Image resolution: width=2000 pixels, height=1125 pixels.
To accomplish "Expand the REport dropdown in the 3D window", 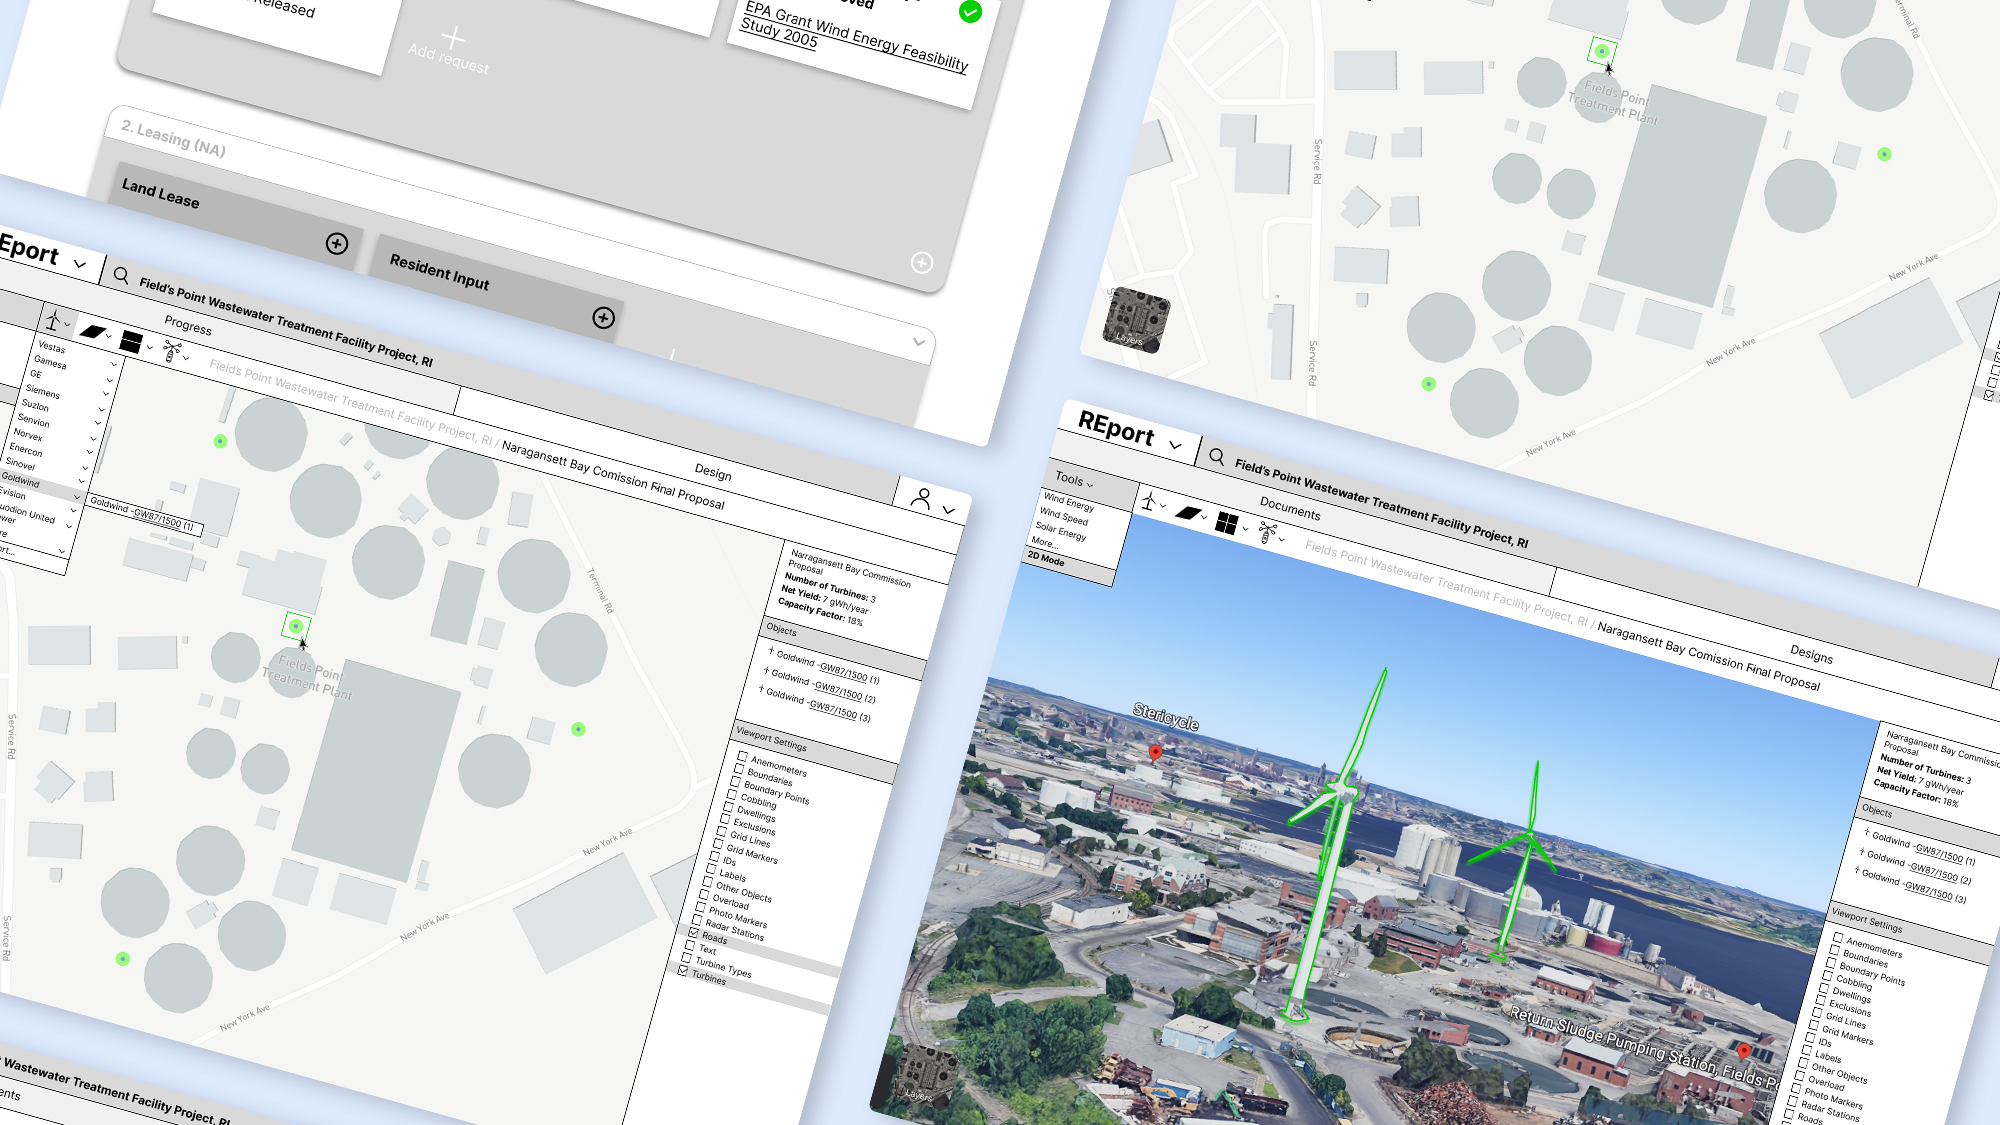I will click(x=1175, y=445).
